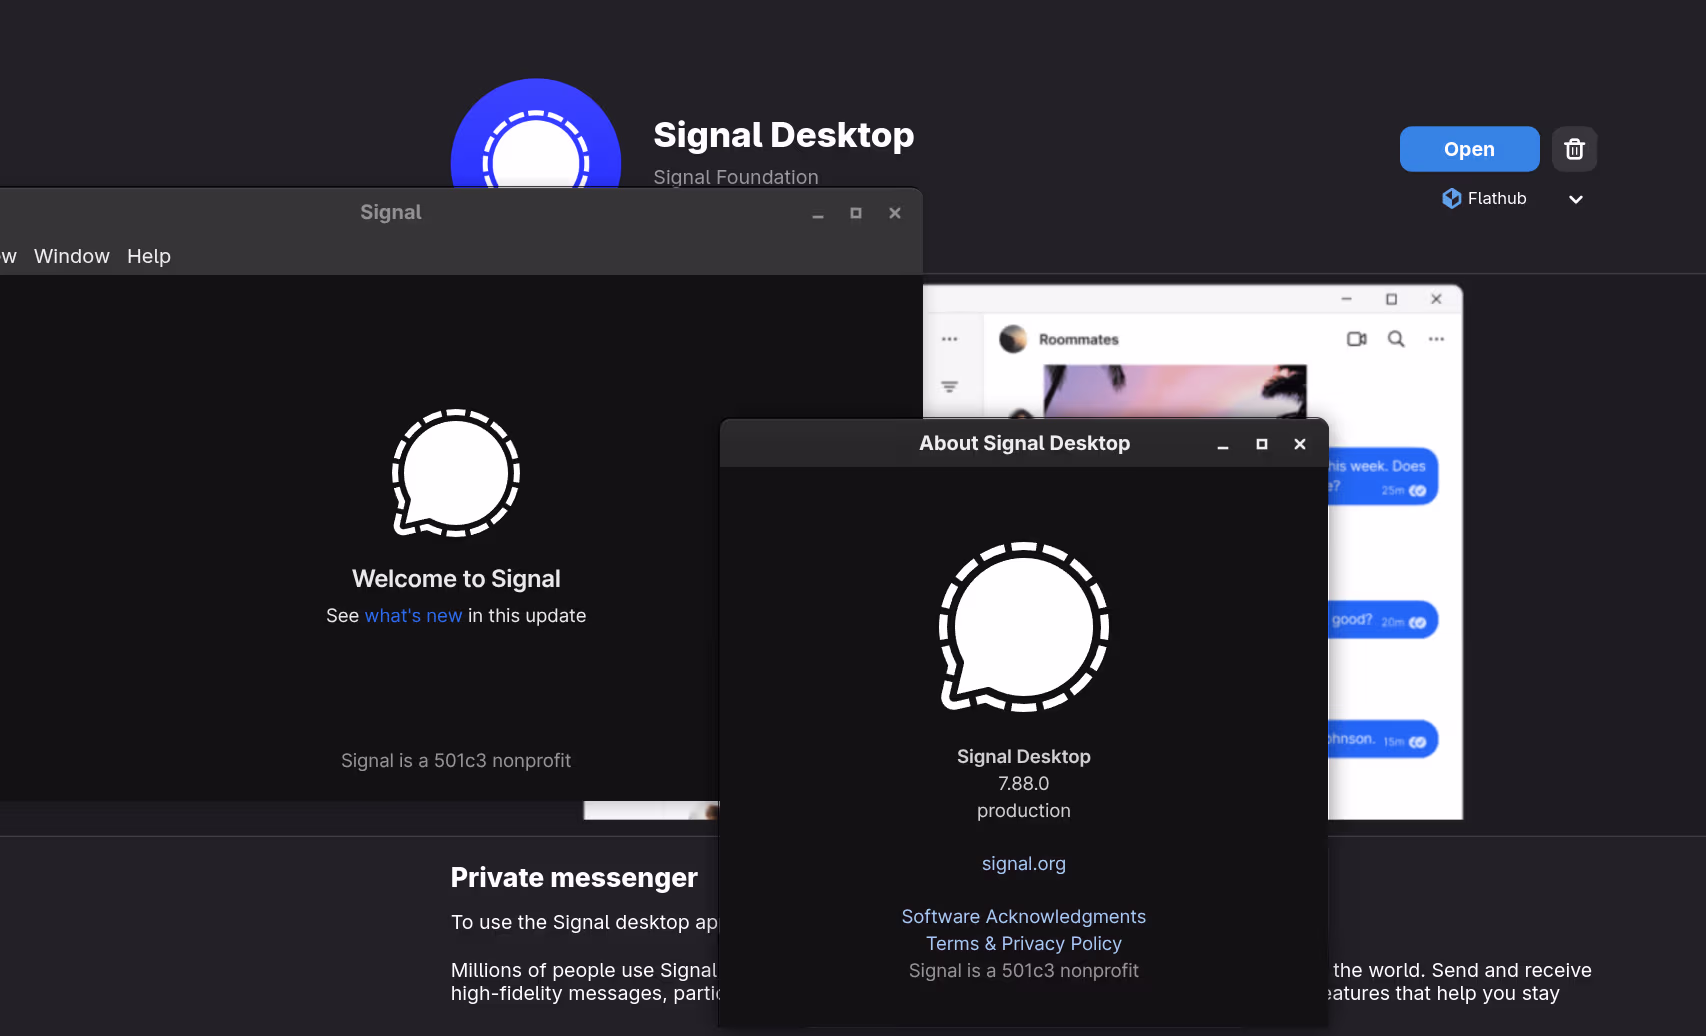The height and width of the screenshot is (1036, 1706).
Task: Click the About Signal Desktop title bar text
Action: tap(1025, 443)
